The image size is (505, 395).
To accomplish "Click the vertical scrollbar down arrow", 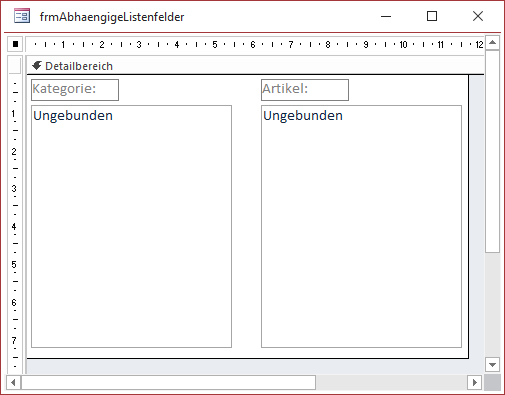I will pos(492,364).
